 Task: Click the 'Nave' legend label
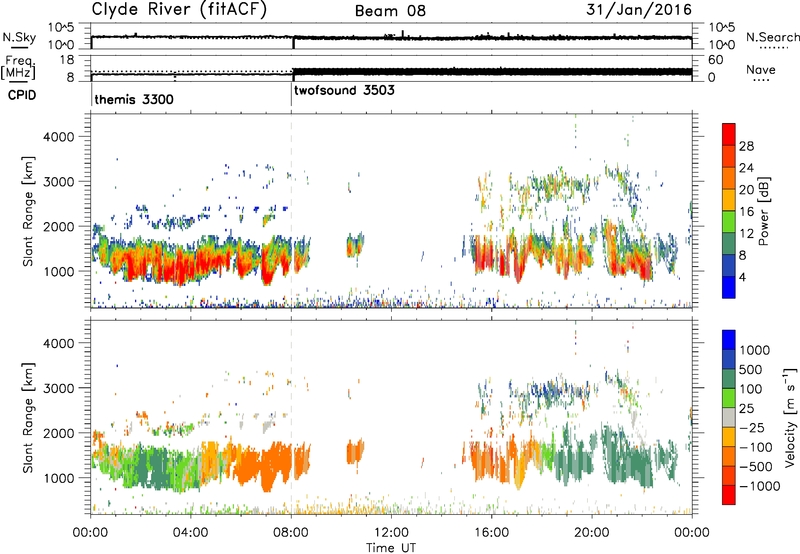pyautogui.click(x=761, y=69)
